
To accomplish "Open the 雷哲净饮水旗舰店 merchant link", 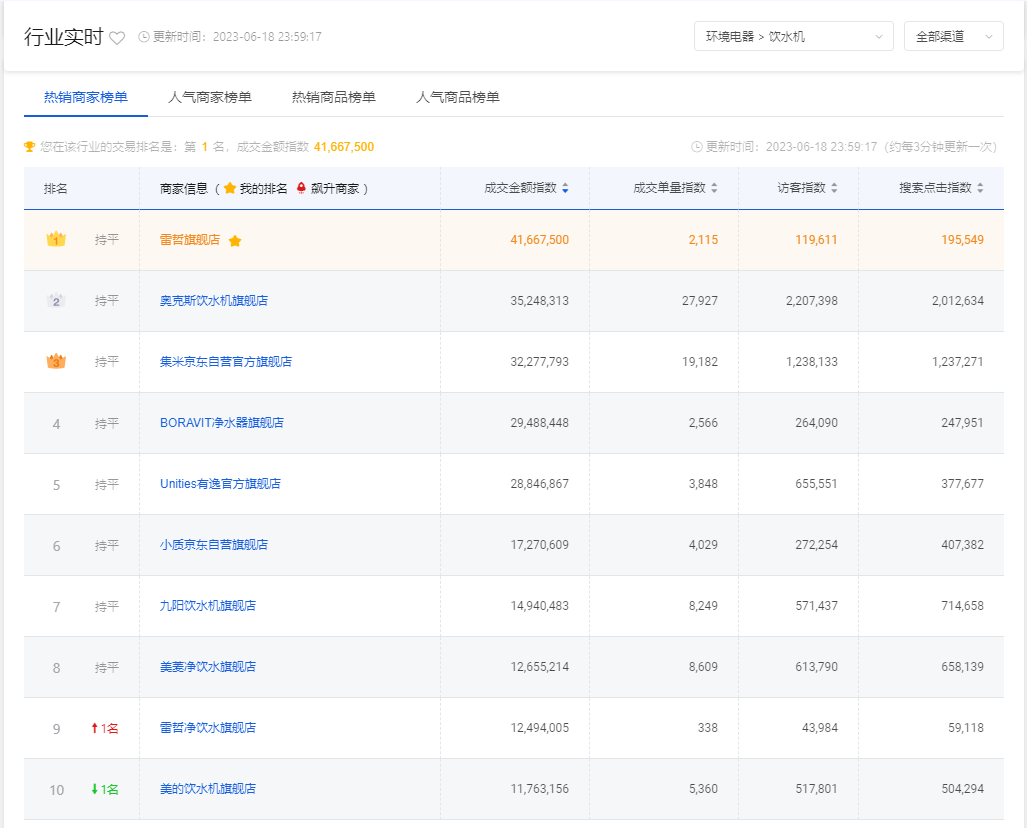I will click(x=208, y=728).
